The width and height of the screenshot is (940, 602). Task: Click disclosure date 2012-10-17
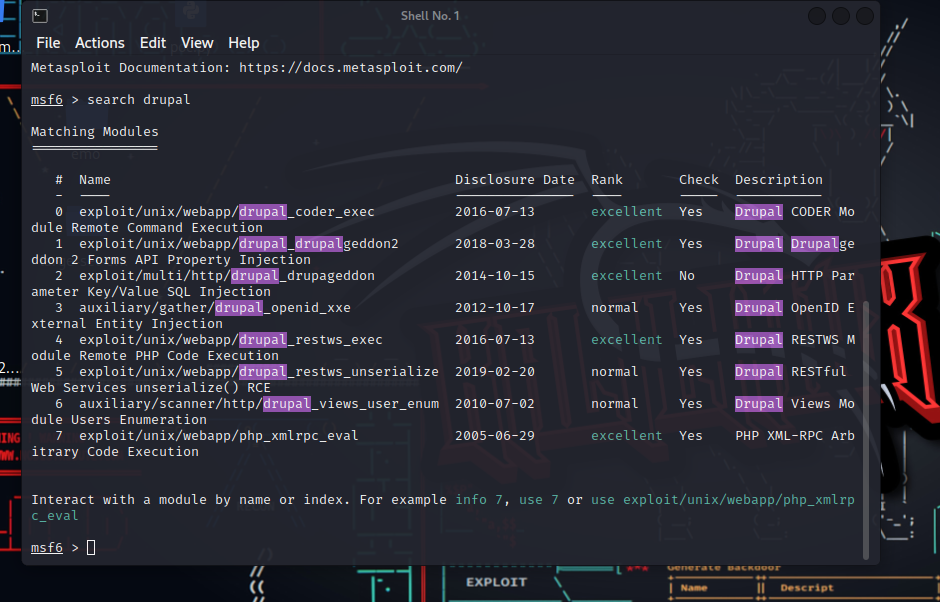pos(495,308)
